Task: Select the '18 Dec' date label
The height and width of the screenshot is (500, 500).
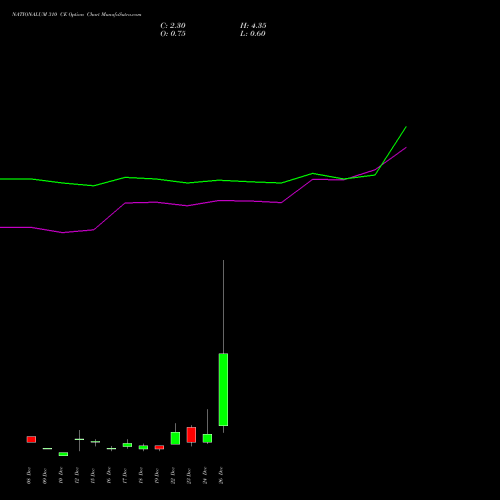Action: click(x=141, y=476)
